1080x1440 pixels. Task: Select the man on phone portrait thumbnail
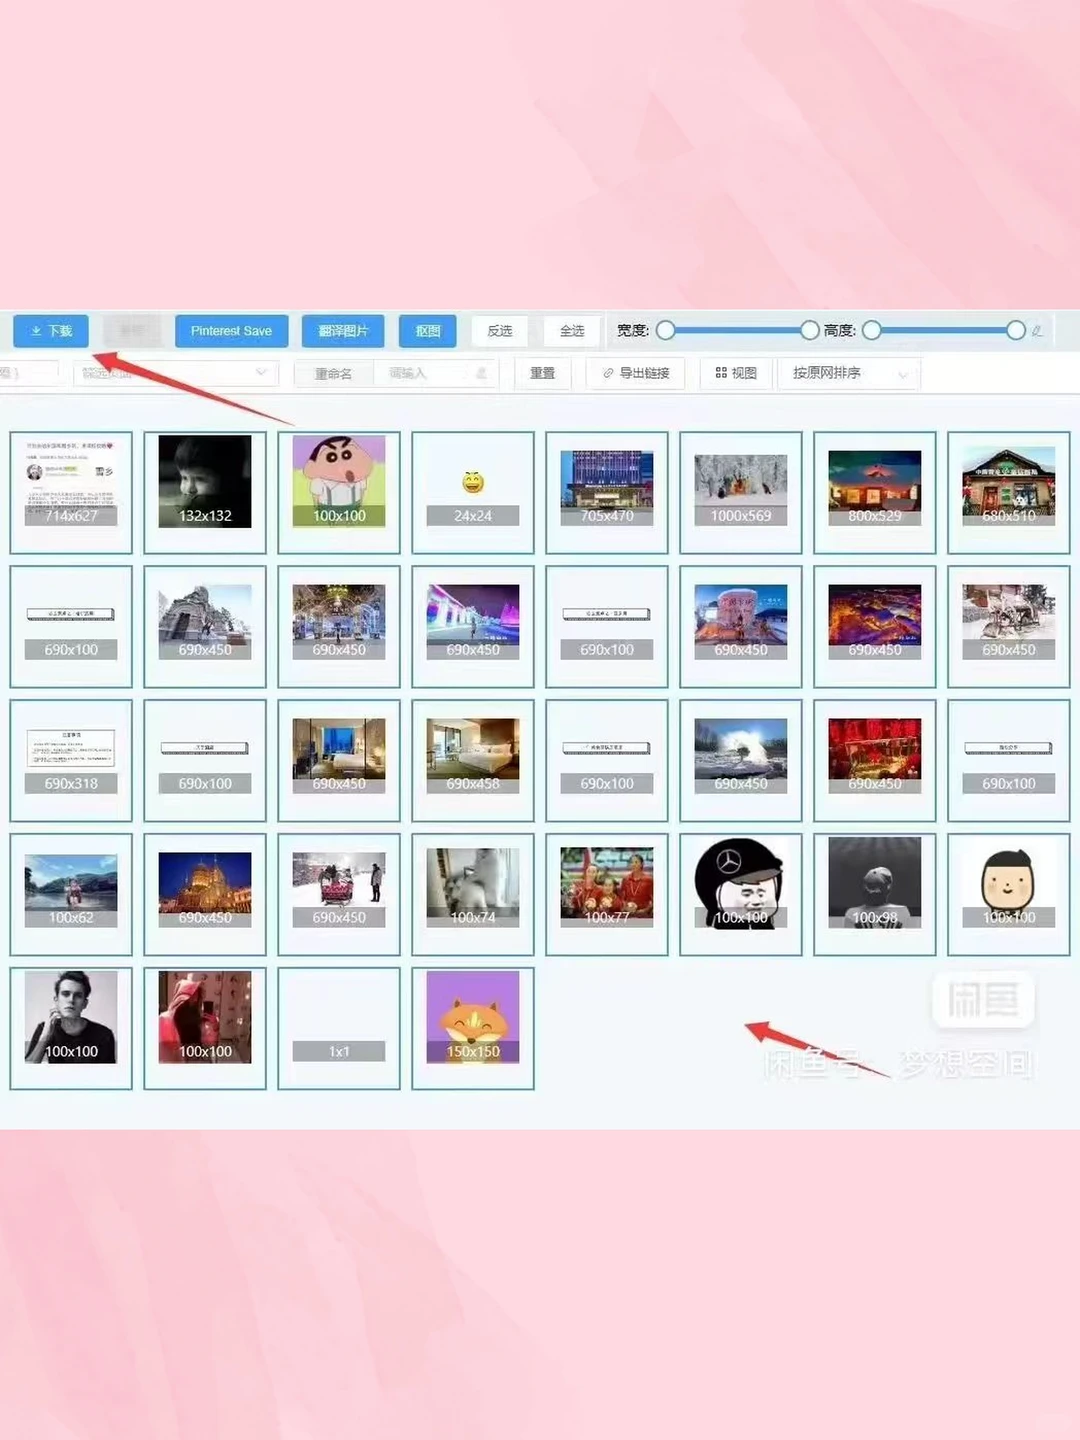[71, 1028]
